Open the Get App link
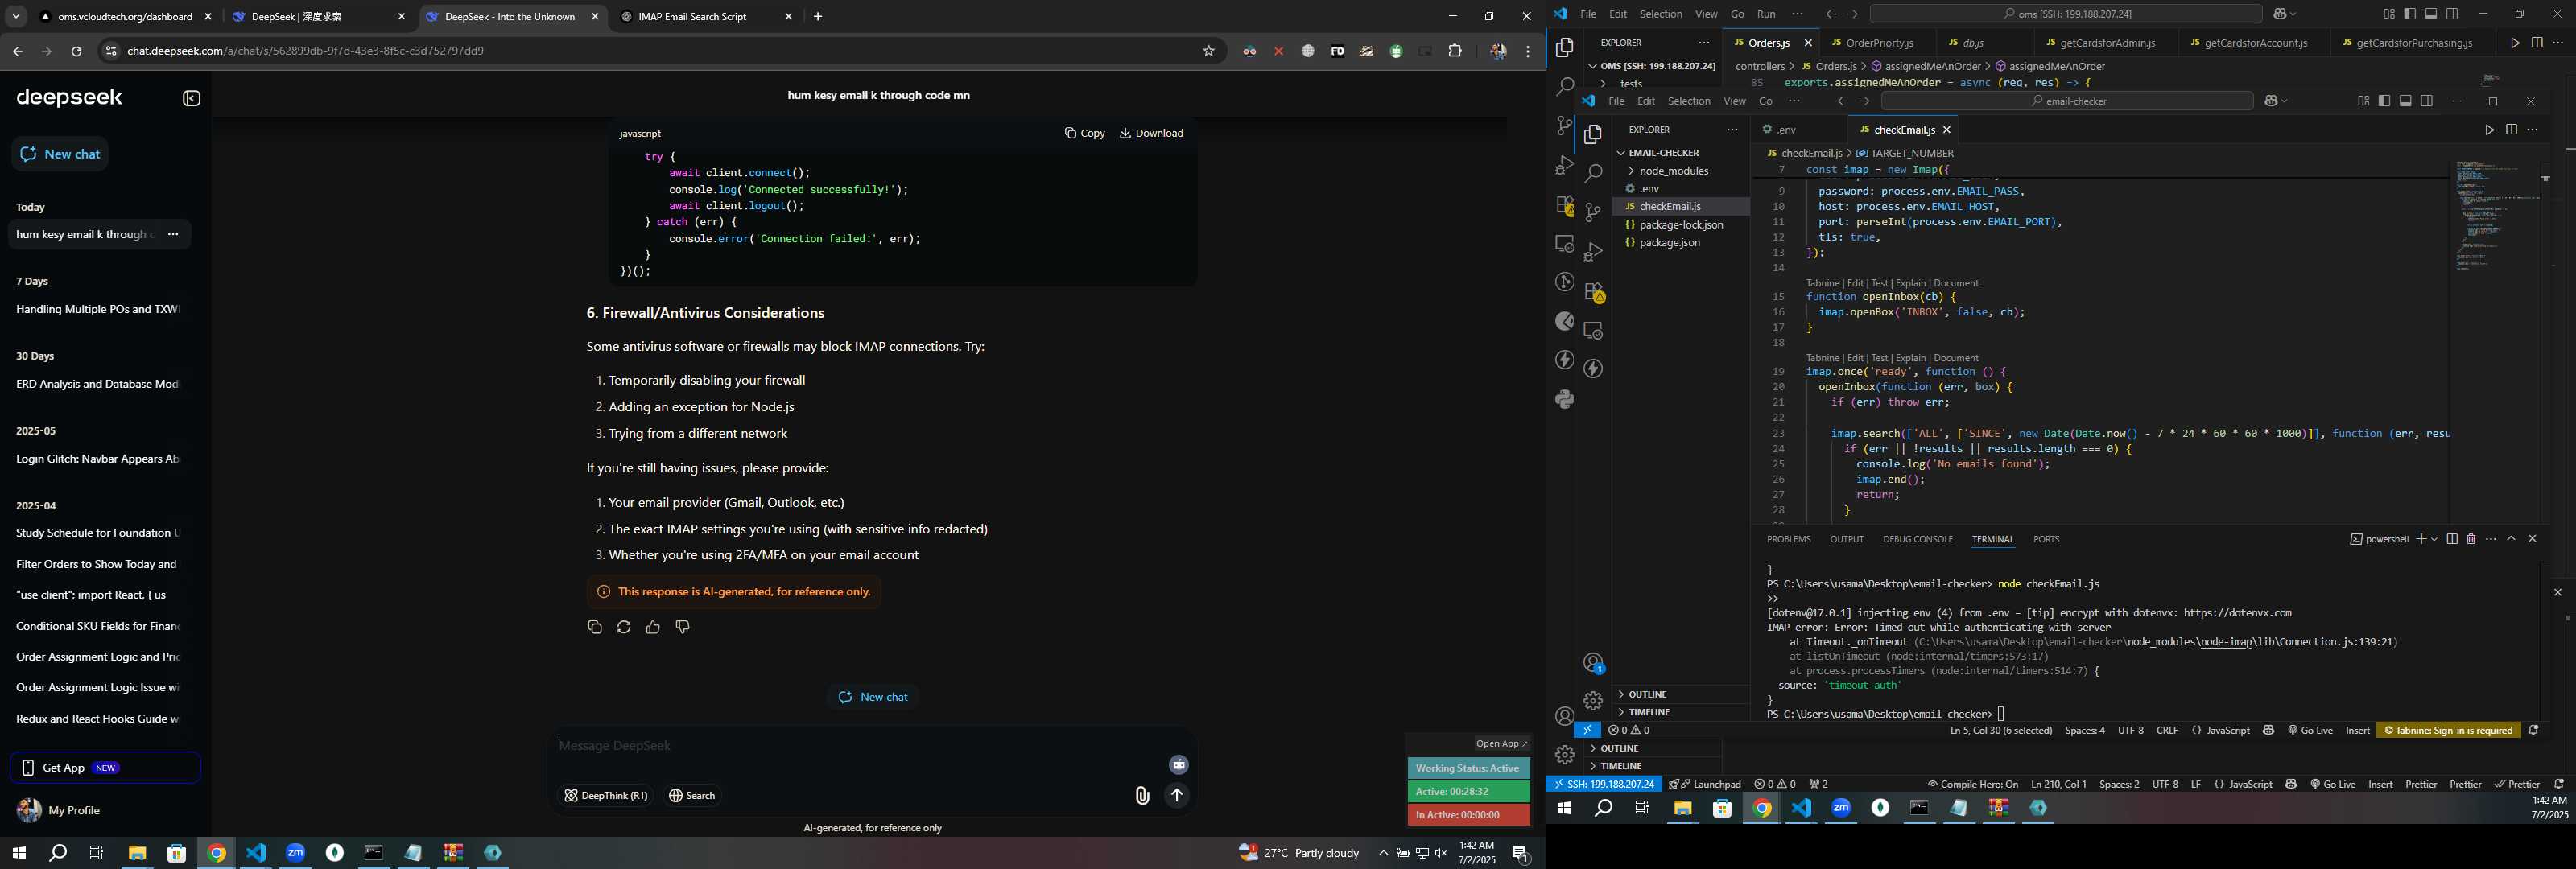 click(105, 768)
